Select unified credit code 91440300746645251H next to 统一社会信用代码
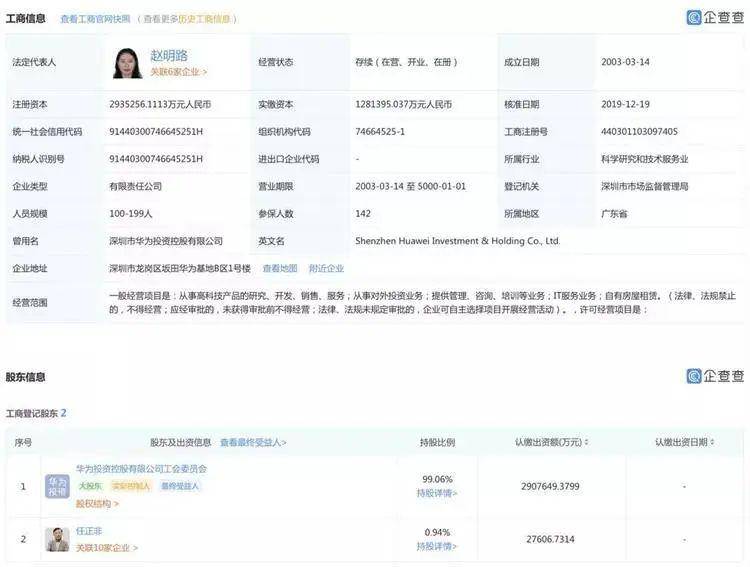 coord(156,132)
